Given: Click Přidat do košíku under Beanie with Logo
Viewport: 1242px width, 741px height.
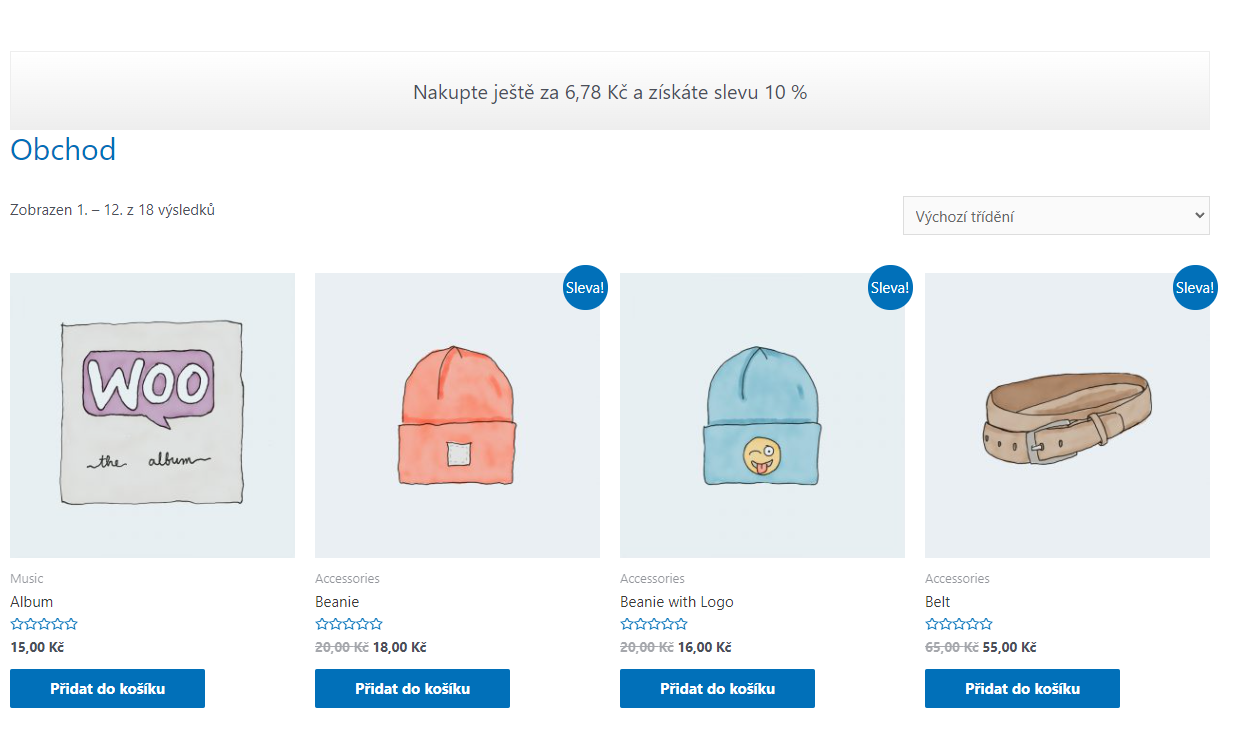Looking at the screenshot, I should pos(717,689).
